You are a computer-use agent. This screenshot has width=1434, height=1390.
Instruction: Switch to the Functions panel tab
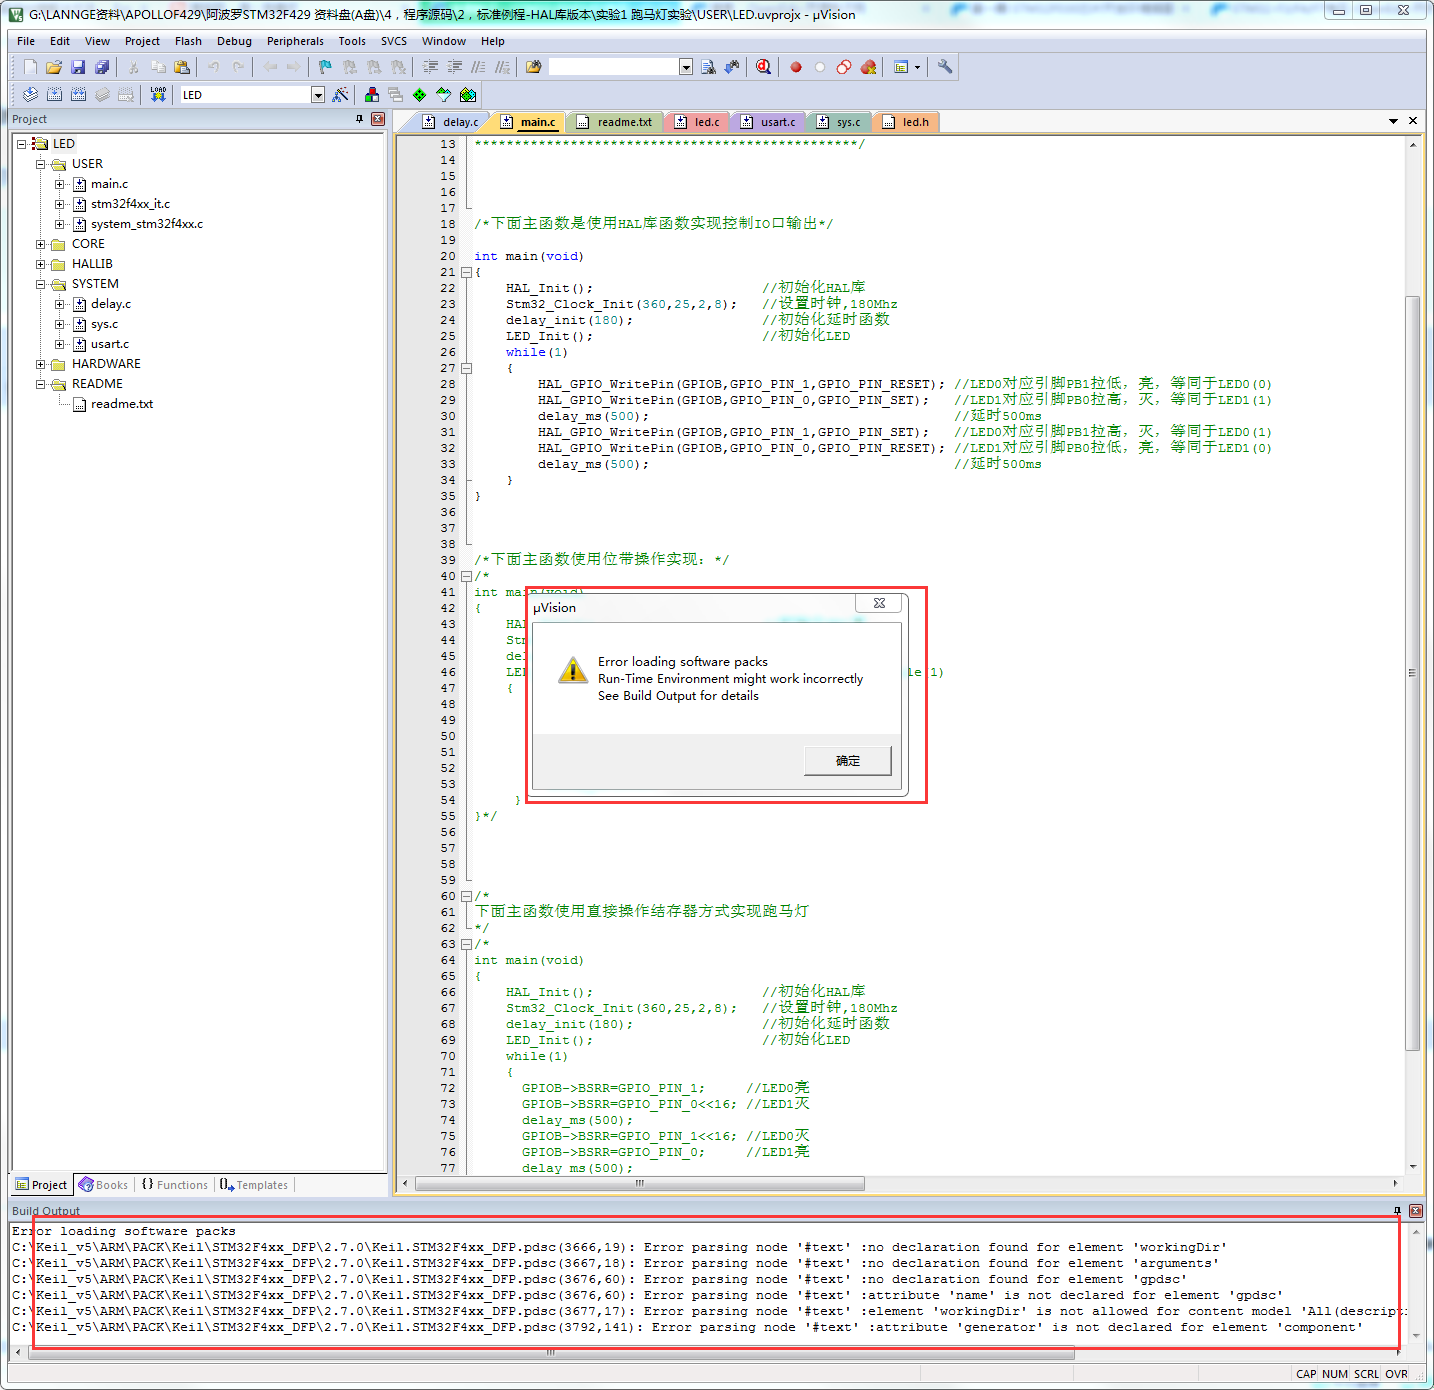point(174,1185)
